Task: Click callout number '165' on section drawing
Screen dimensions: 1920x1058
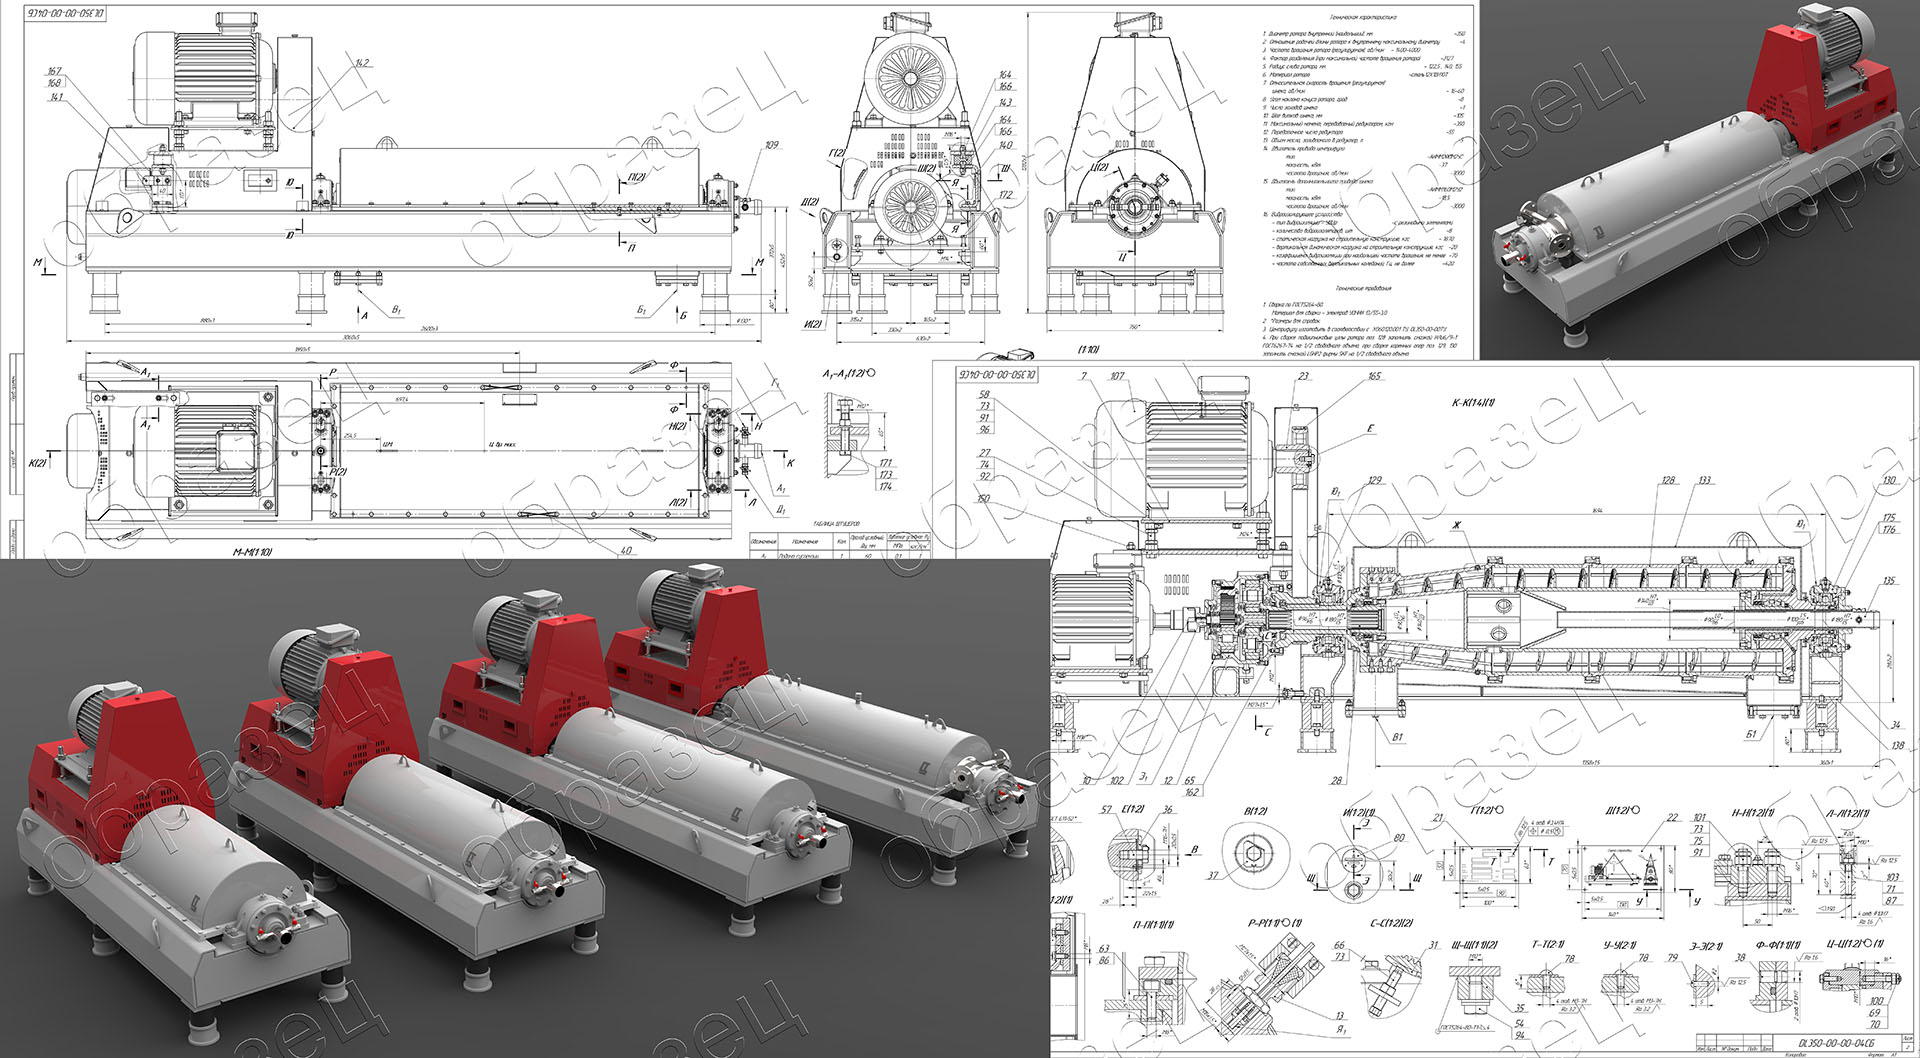Action: coord(1374,376)
